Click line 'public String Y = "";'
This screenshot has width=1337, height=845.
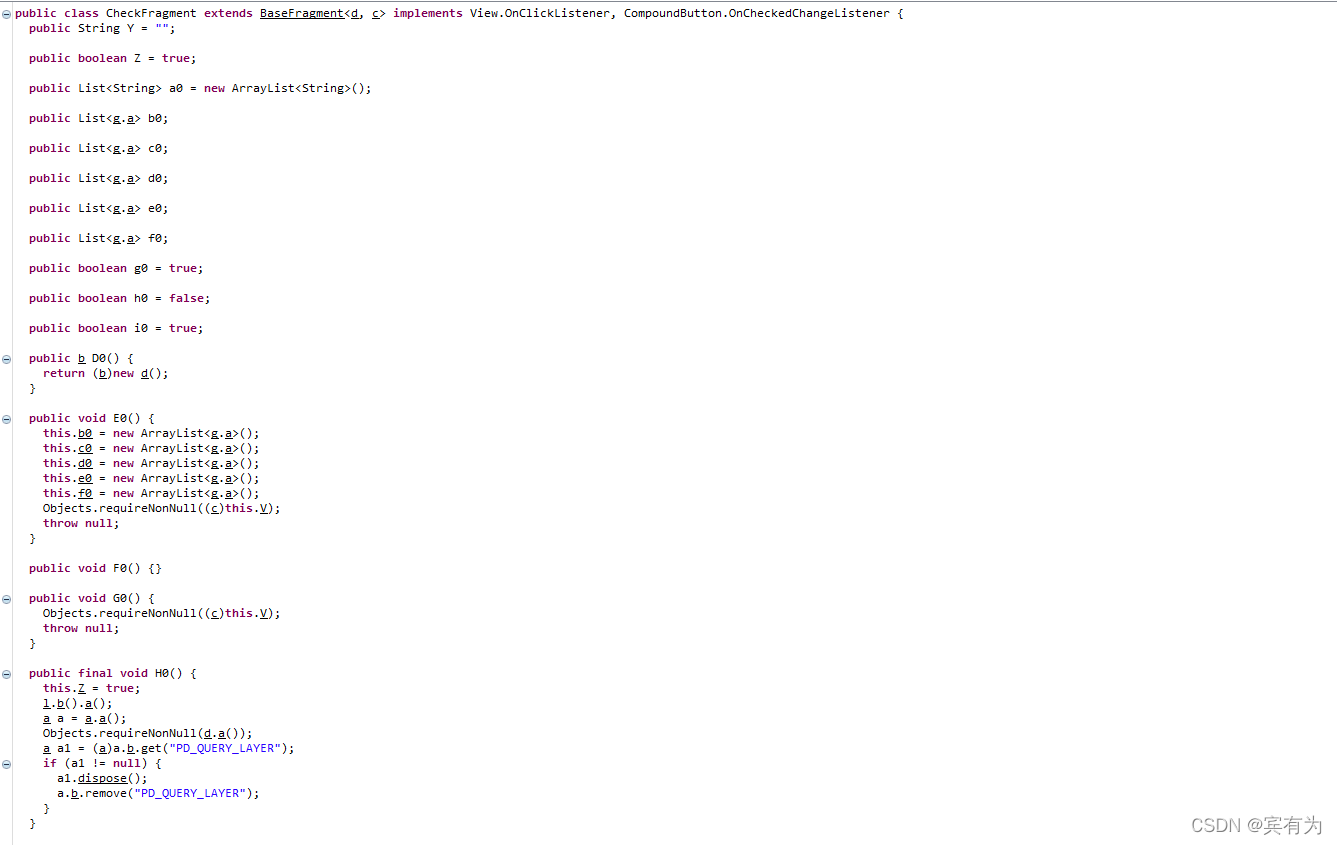click(102, 28)
